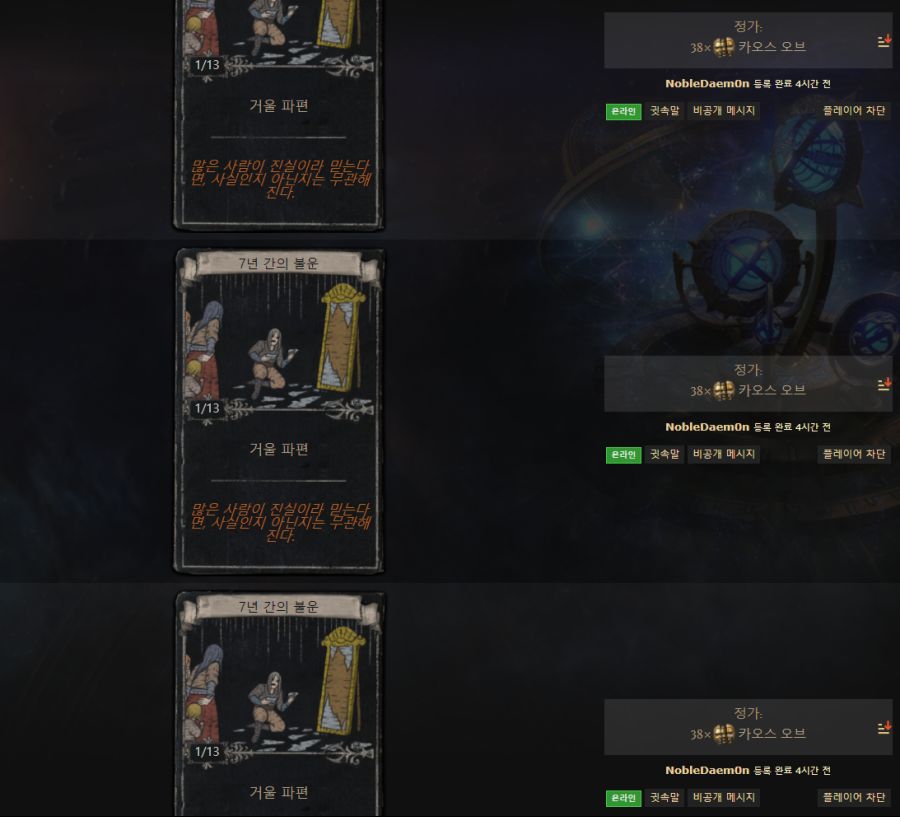Click the green 온라인 badge in bottom listing
This screenshot has height=817, width=900.
[x=623, y=798]
